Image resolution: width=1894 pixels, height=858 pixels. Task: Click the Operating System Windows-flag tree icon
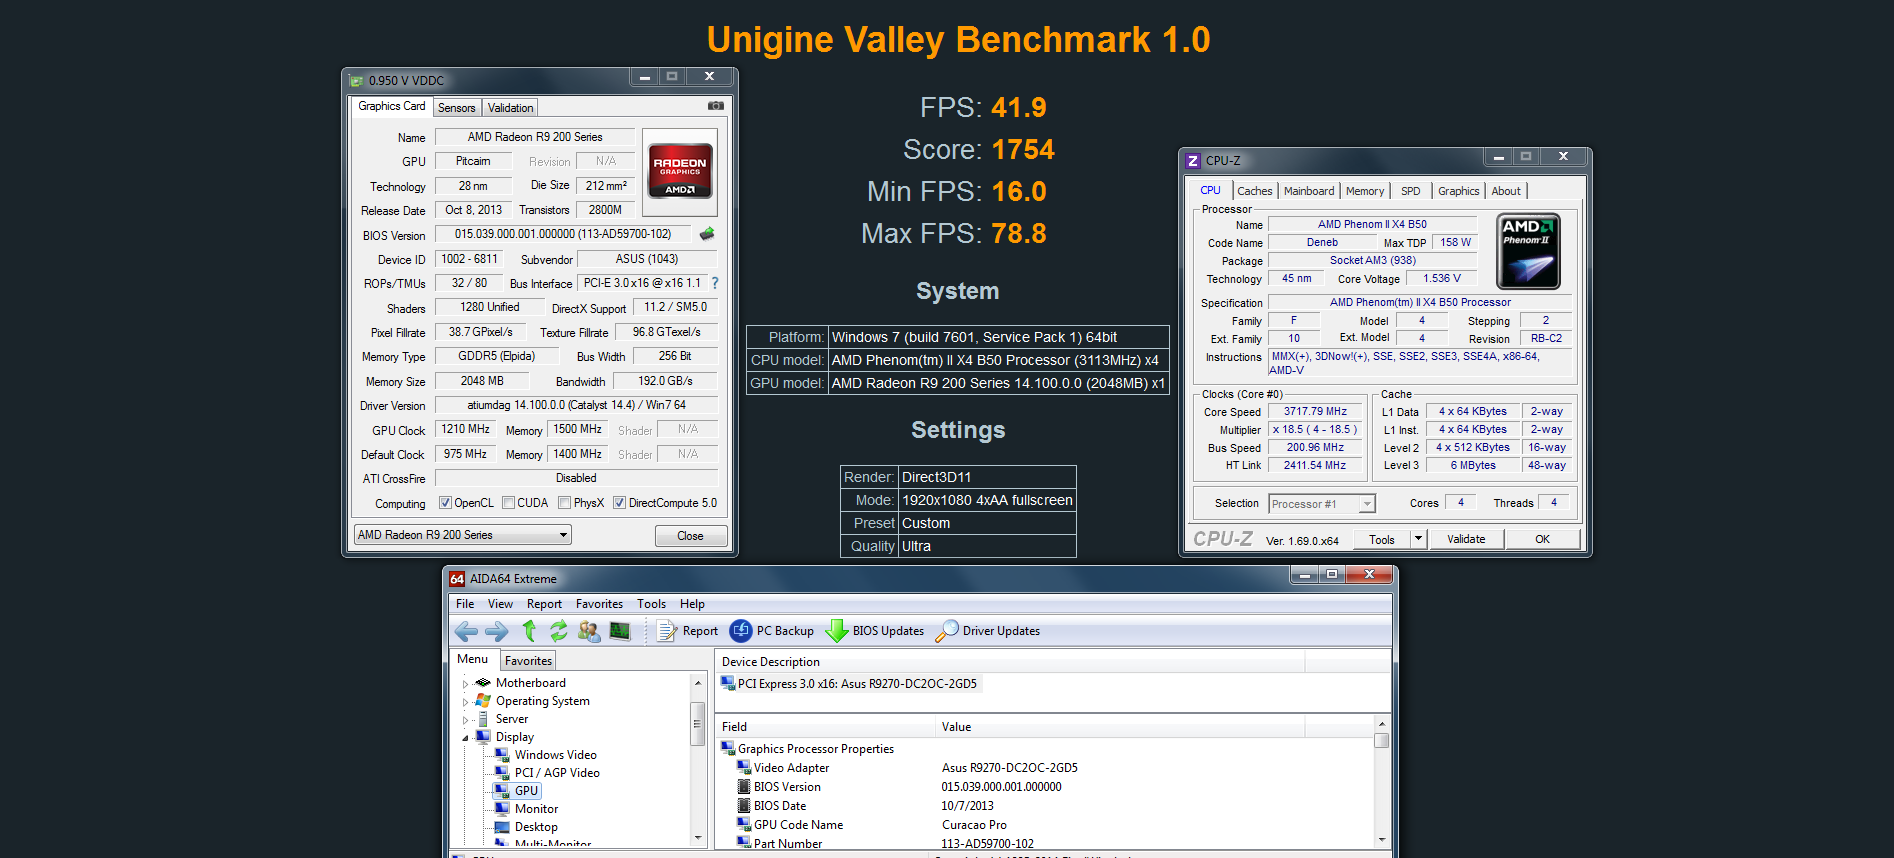[483, 701]
